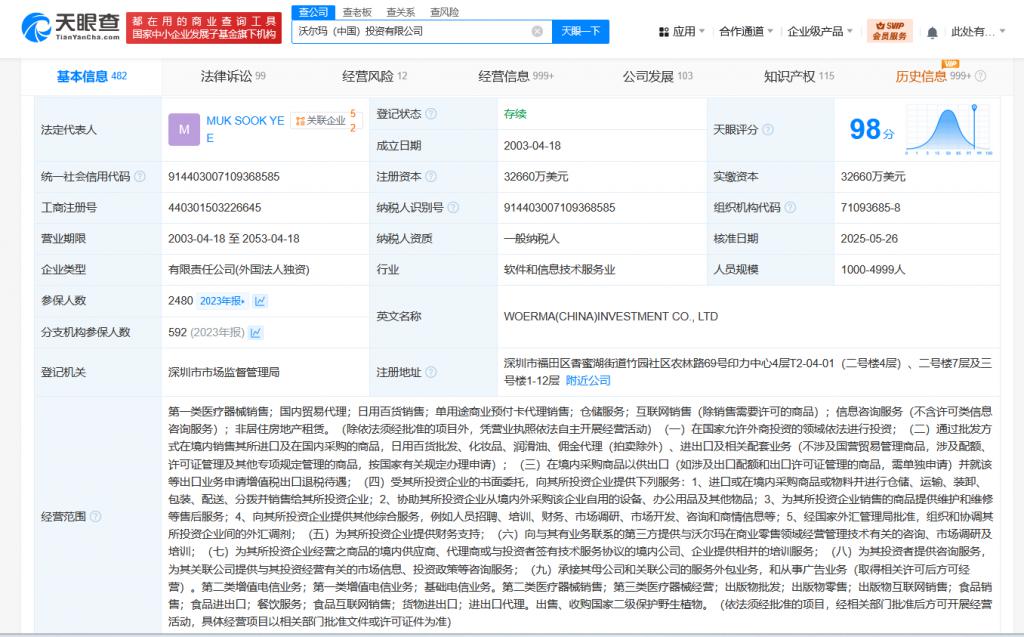1024x637 pixels.
Task: Expand the 企业级产品 dropdown
Action: click(x=820, y=31)
